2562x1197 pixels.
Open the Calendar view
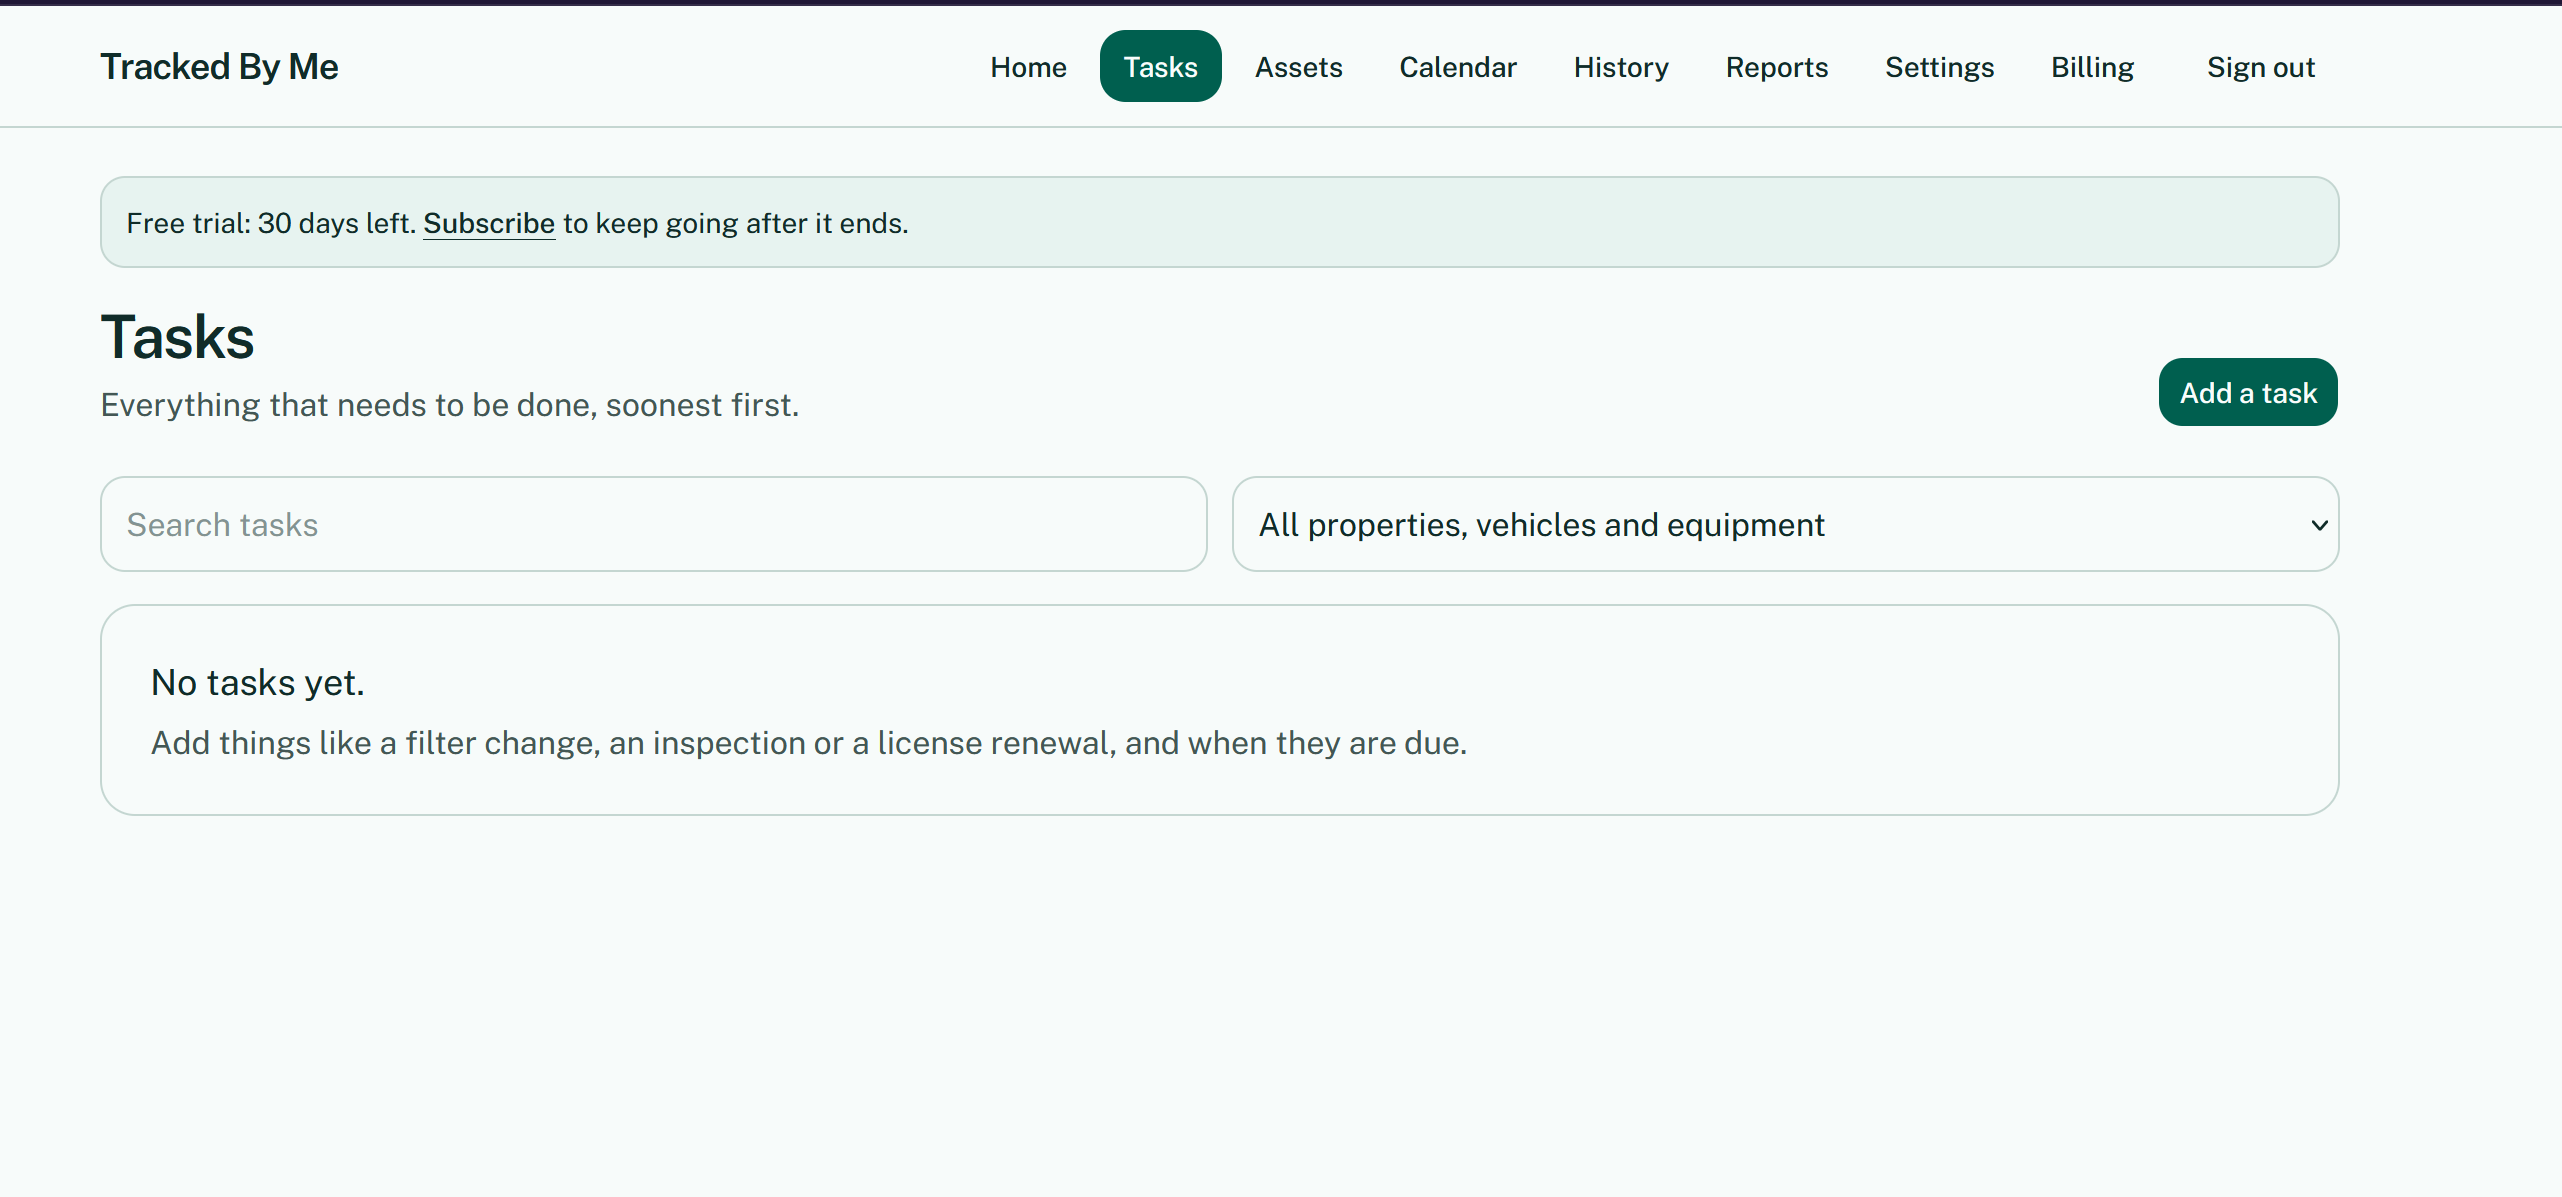point(1457,67)
